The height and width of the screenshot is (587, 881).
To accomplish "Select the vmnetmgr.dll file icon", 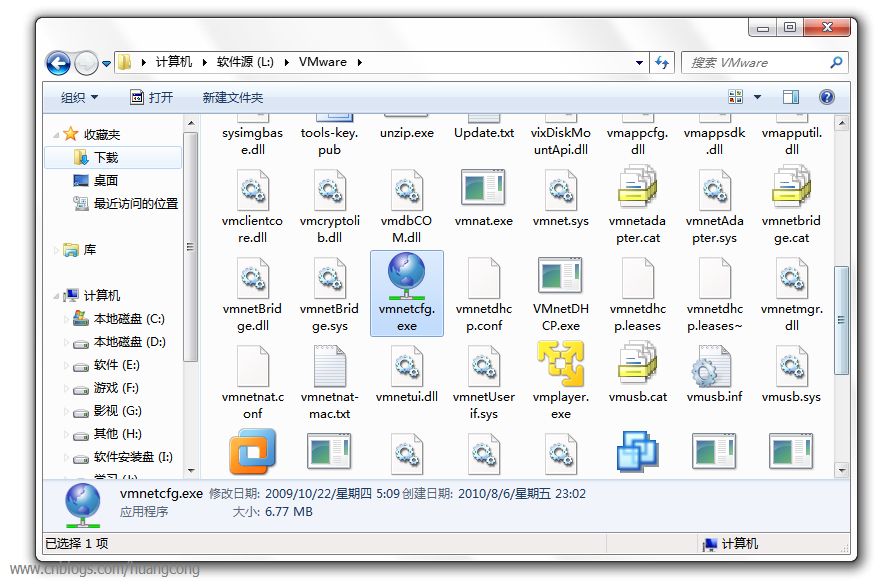I will point(792,278).
